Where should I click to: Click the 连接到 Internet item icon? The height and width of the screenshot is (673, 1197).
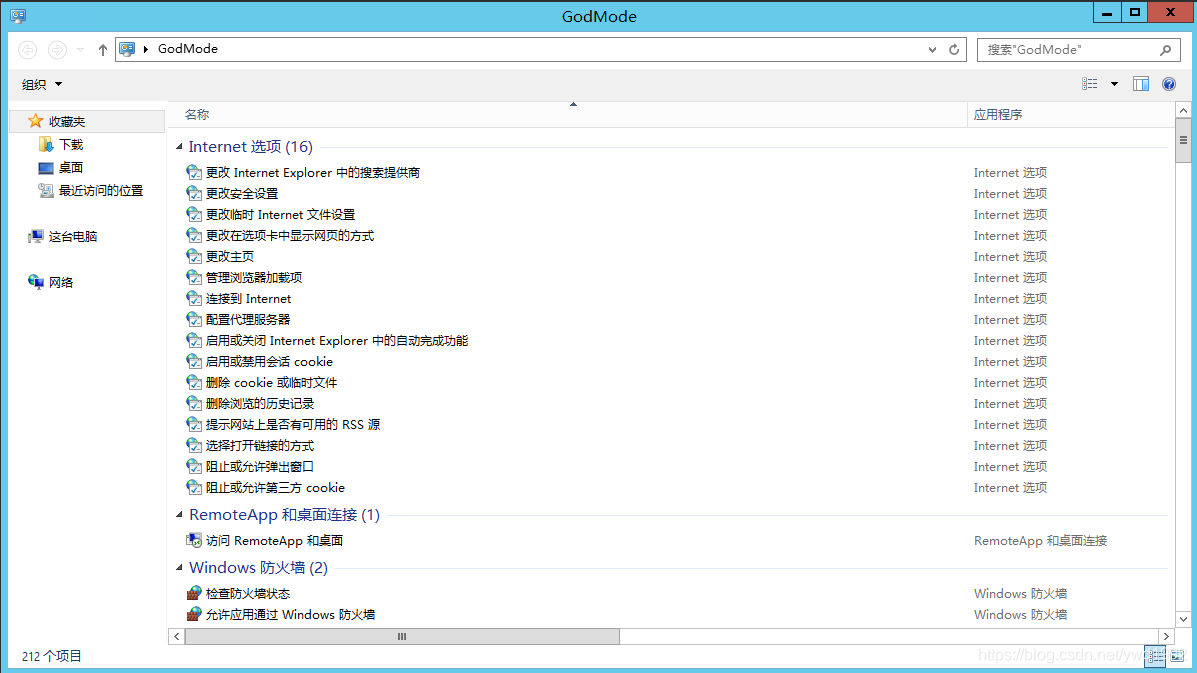click(x=194, y=298)
